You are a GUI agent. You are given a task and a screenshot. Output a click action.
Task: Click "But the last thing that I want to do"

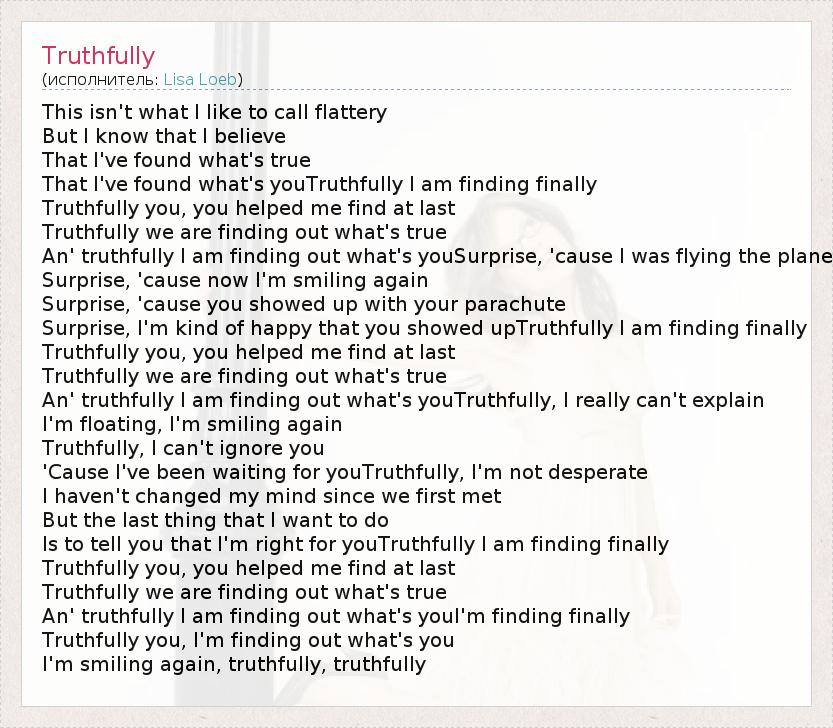point(215,520)
